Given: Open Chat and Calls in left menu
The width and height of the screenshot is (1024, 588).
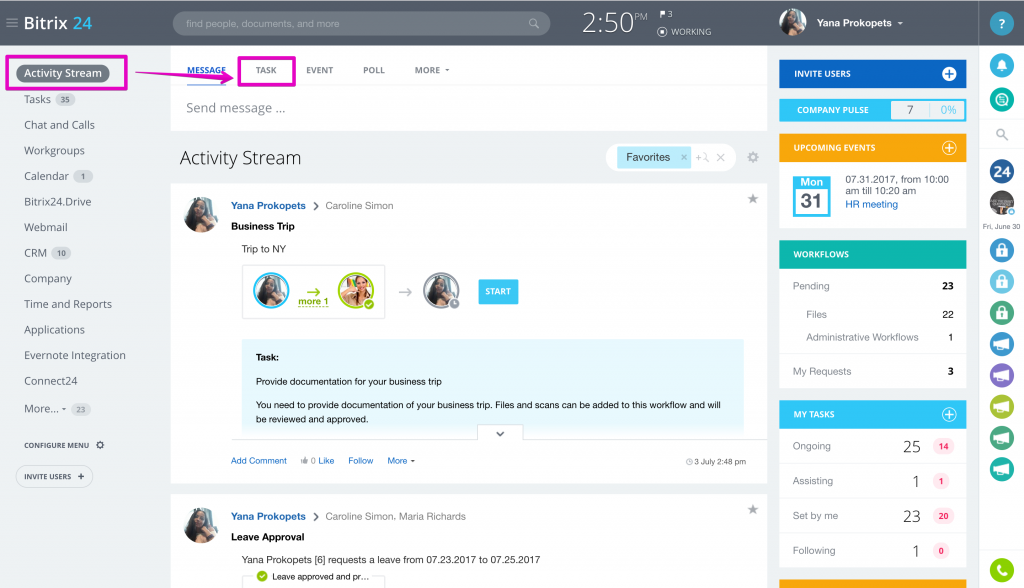Looking at the screenshot, I should pyautogui.click(x=59, y=125).
